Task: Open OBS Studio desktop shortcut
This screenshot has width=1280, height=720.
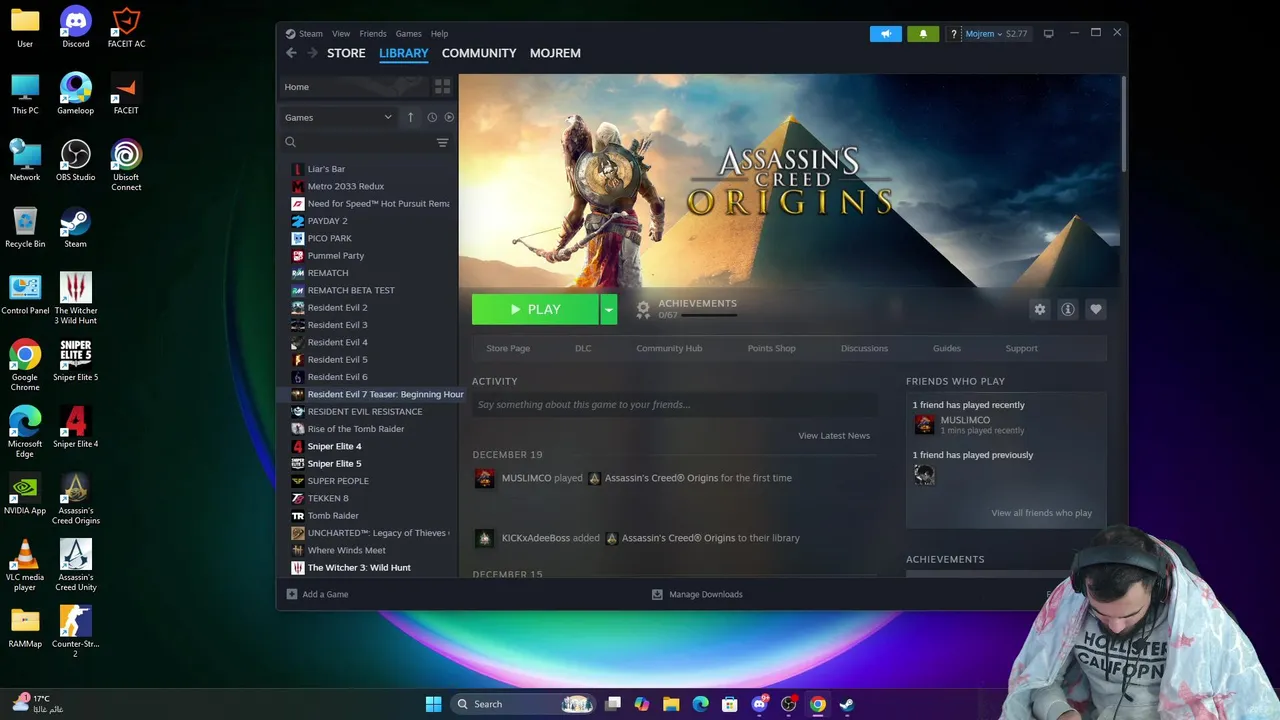Action: pyautogui.click(x=76, y=161)
